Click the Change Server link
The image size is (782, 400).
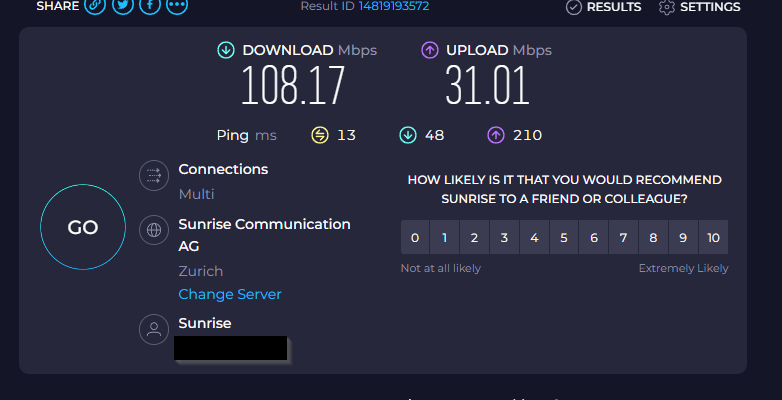pos(230,294)
